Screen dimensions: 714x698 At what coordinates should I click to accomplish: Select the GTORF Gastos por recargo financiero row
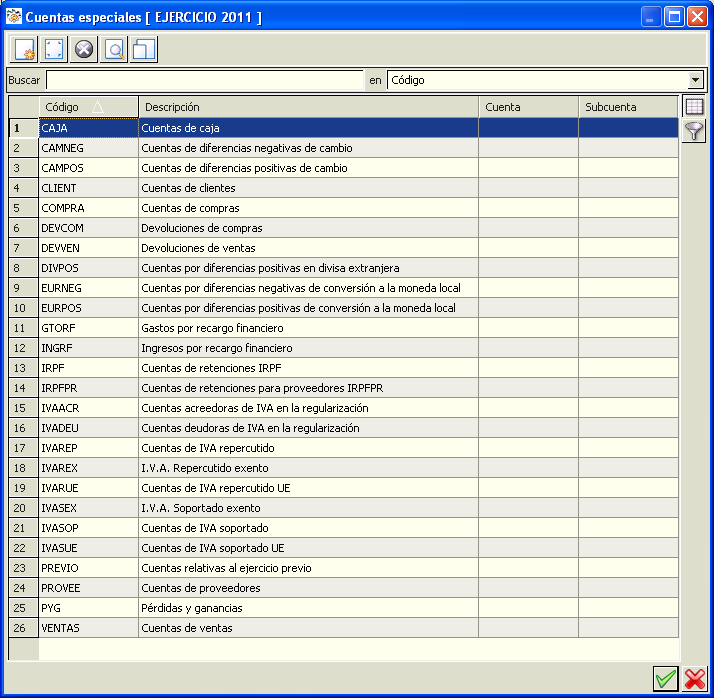click(x=344, y=328)
